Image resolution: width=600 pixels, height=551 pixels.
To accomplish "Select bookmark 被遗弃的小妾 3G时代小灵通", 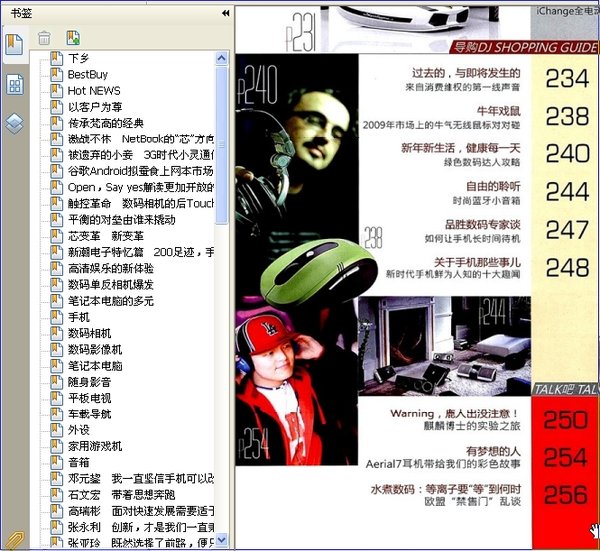I will [x=141, y=155].
